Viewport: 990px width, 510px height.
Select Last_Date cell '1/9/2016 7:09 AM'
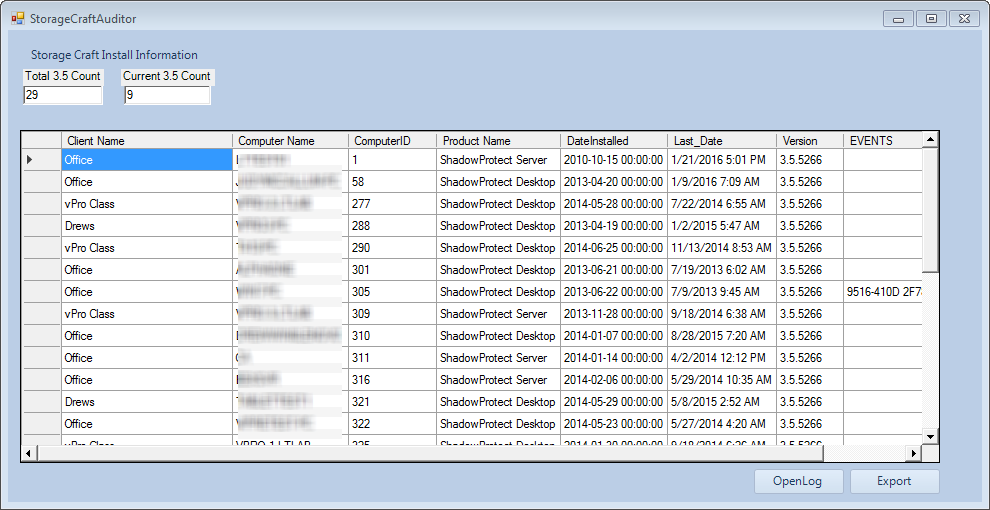722,182
